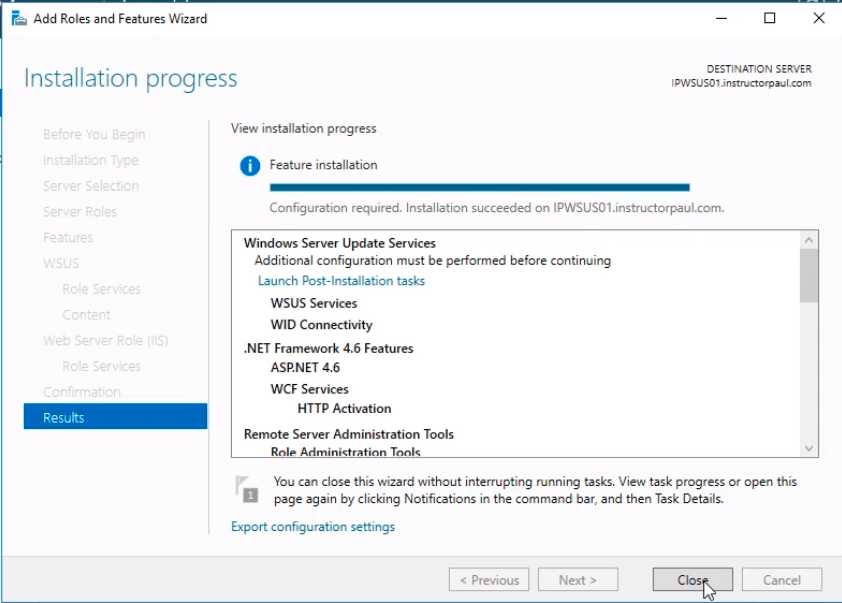Click the Previous button

point(489,580)
